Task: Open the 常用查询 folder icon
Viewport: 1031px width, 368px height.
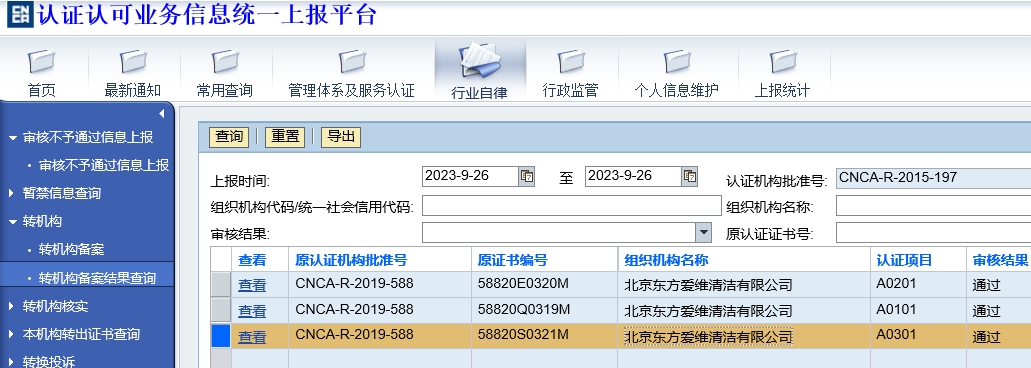Action: tap(225, 62)
